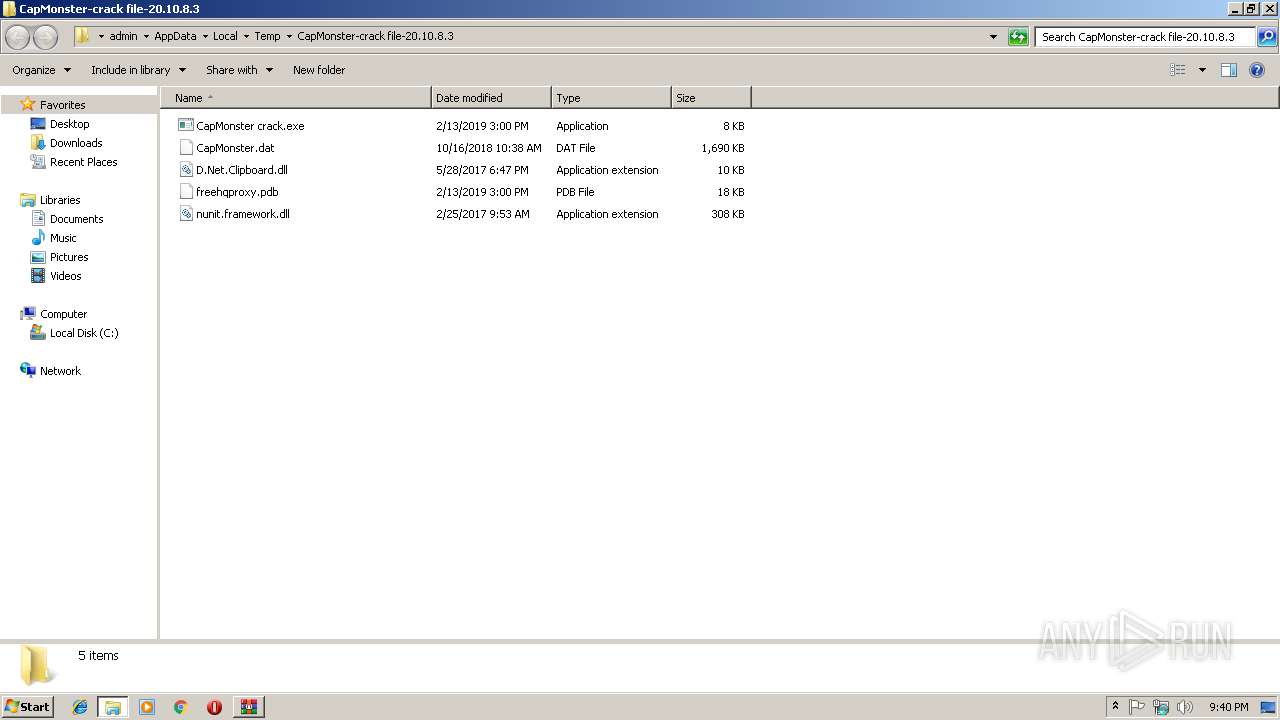1280x720 pixels.
Task: Open Documents library in the sidebar
Action: (76, 219)
